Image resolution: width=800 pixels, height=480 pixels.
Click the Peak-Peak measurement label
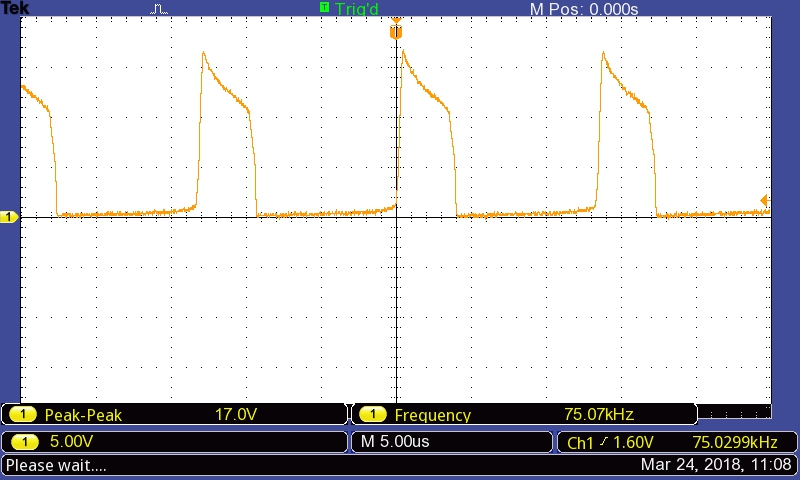pyautogui.click(x=83, y=415)
